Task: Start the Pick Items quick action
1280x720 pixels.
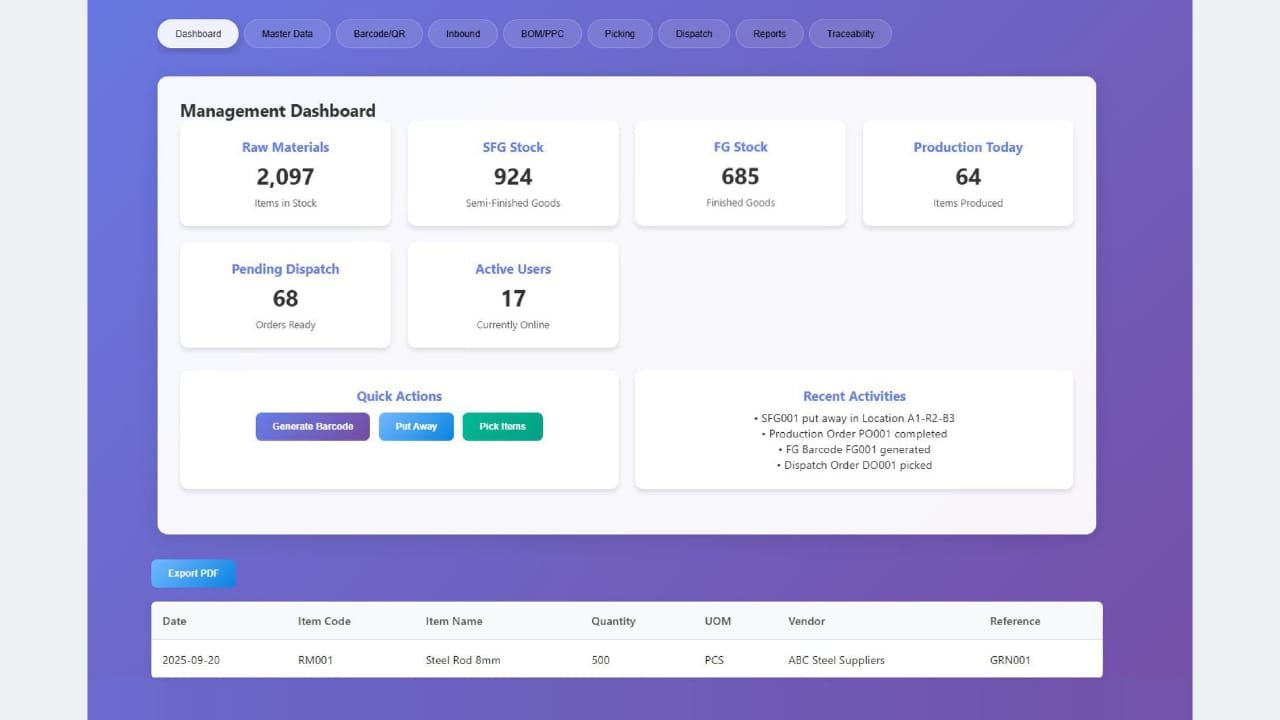Action: pos(502,427)
